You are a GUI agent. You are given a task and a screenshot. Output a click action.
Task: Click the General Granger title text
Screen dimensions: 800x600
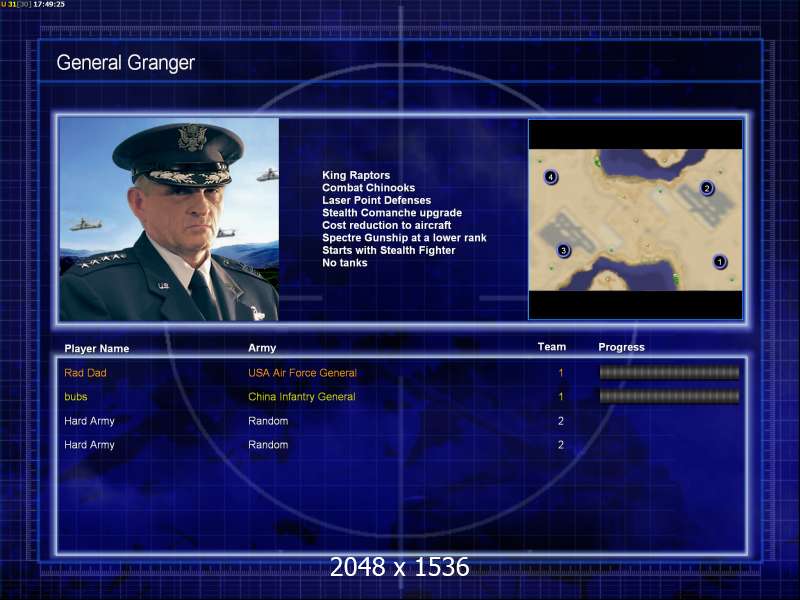(126, 63)
